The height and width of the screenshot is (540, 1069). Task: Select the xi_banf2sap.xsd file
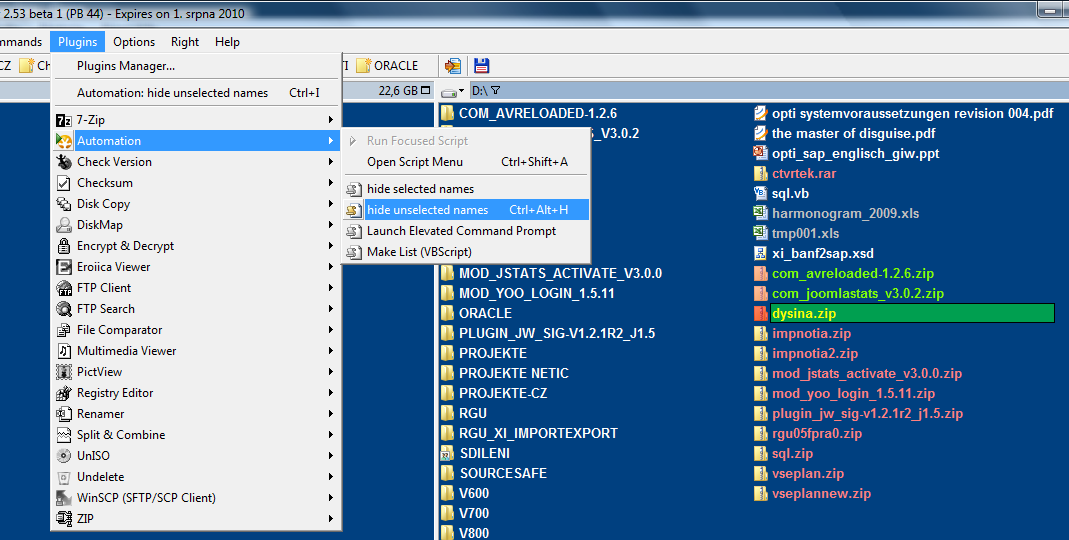point(814,254)
